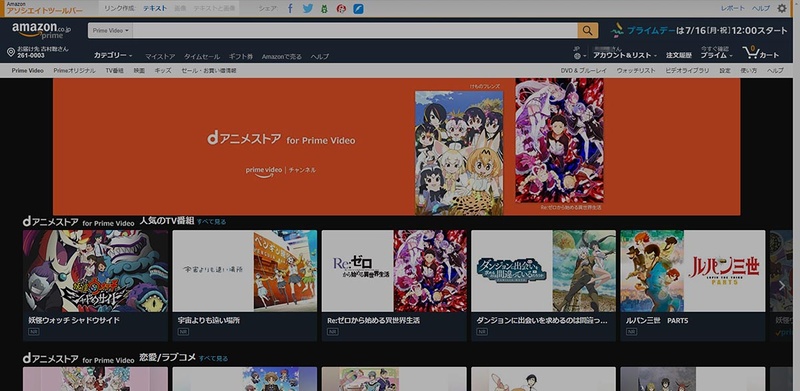This screenshot has height=391, width=800.
Task: See all 人気のTV番組 via すべて見る
Action: point(211,222)
